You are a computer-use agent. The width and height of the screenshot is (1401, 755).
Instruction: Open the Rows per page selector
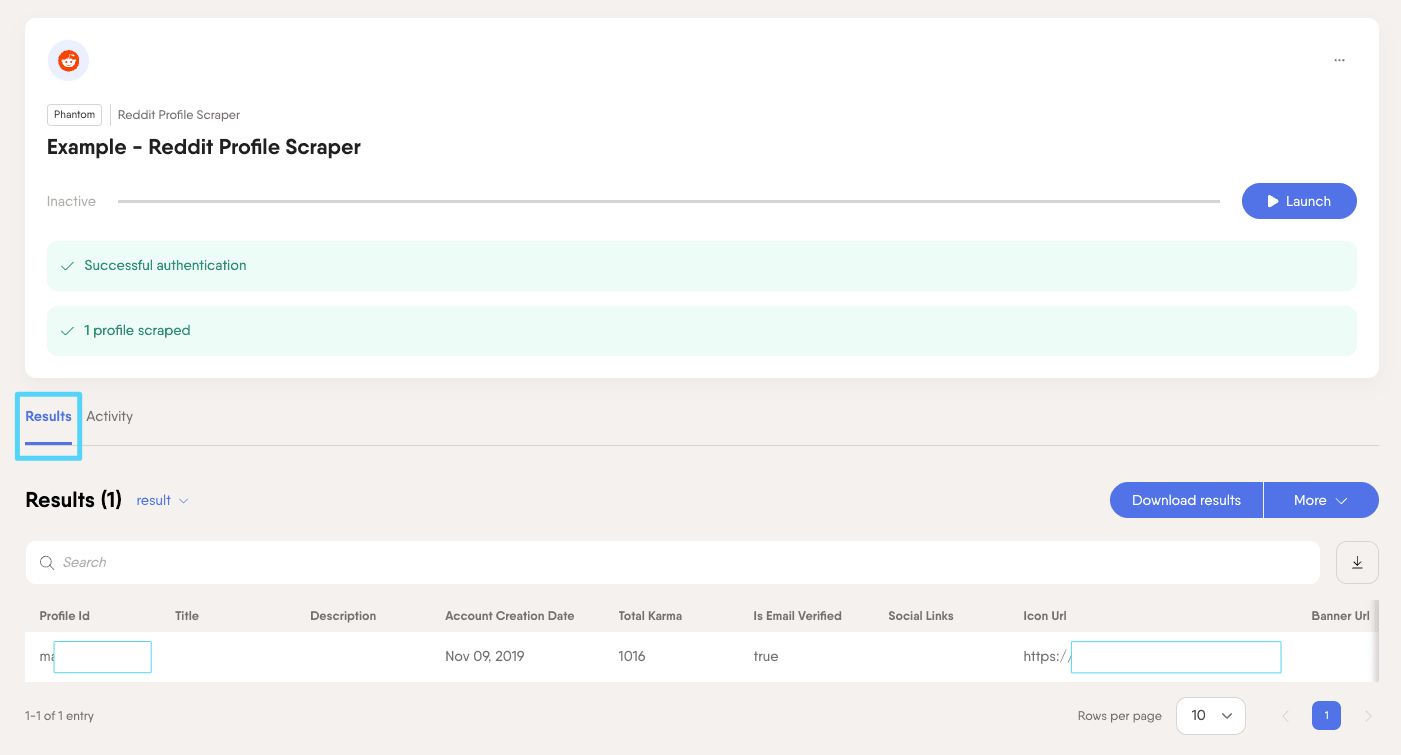1210,715
